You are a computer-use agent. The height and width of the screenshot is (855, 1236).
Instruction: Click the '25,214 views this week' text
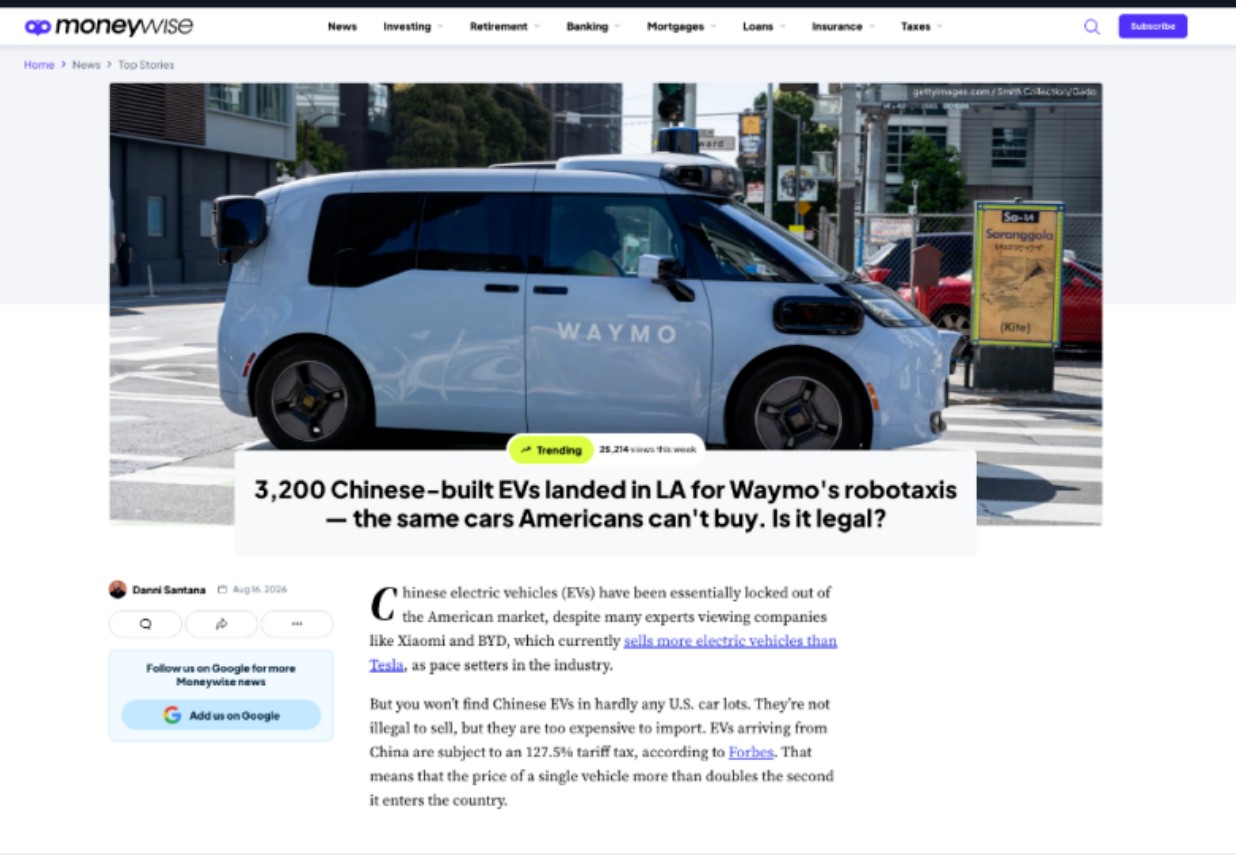[648, 450]
